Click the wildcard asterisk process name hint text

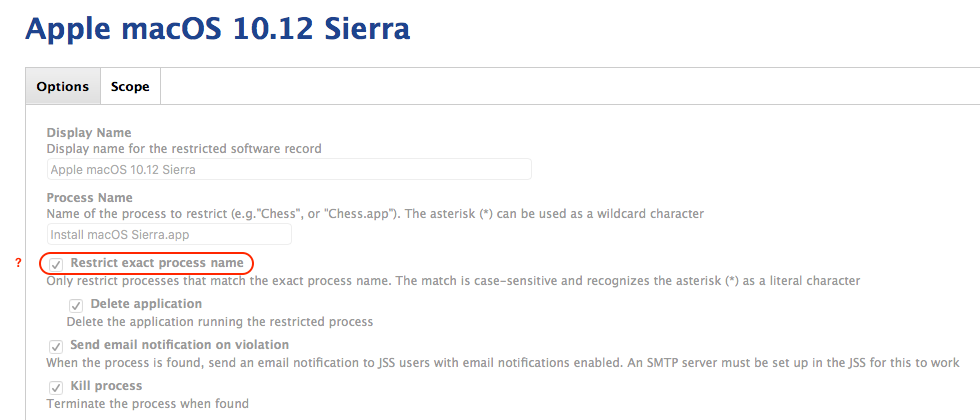click(376, 214)
